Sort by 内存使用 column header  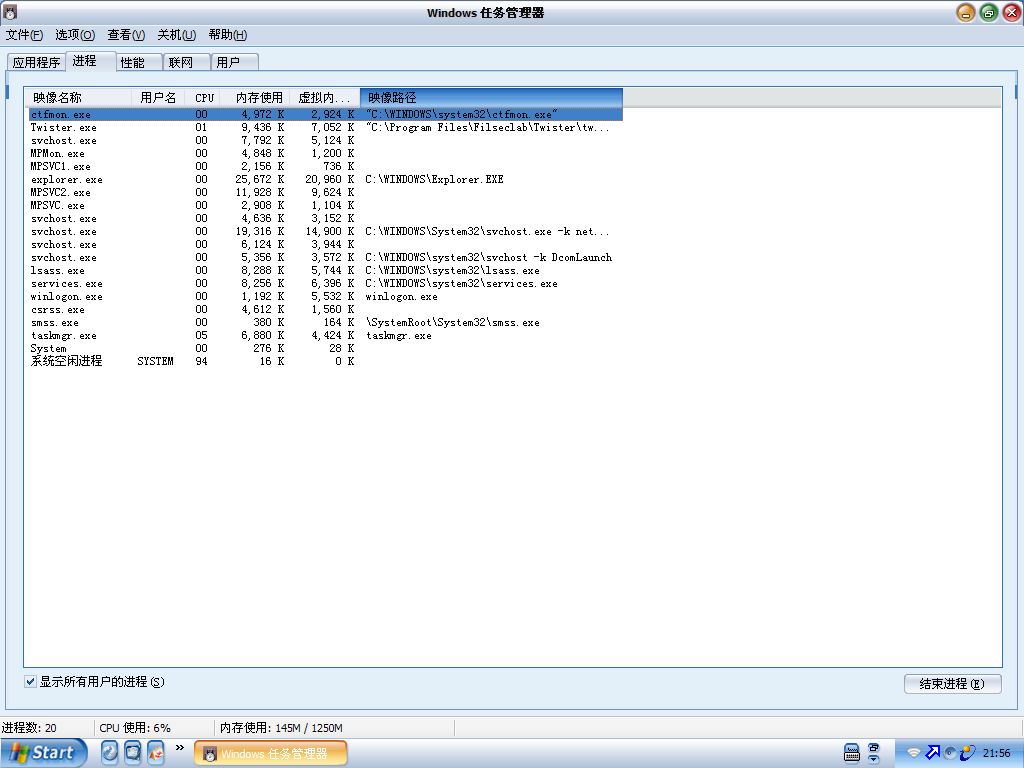click(257, 98)
